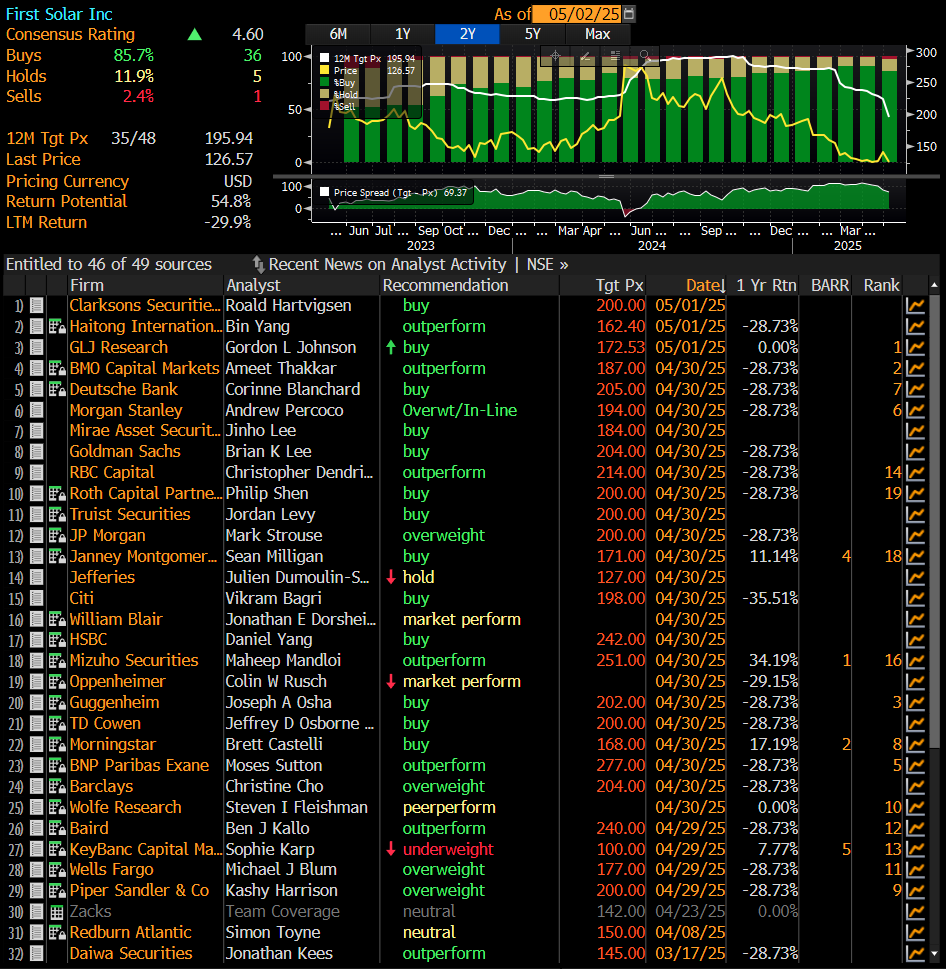
Task: Open the NSE » link
Action: point(547,264)
